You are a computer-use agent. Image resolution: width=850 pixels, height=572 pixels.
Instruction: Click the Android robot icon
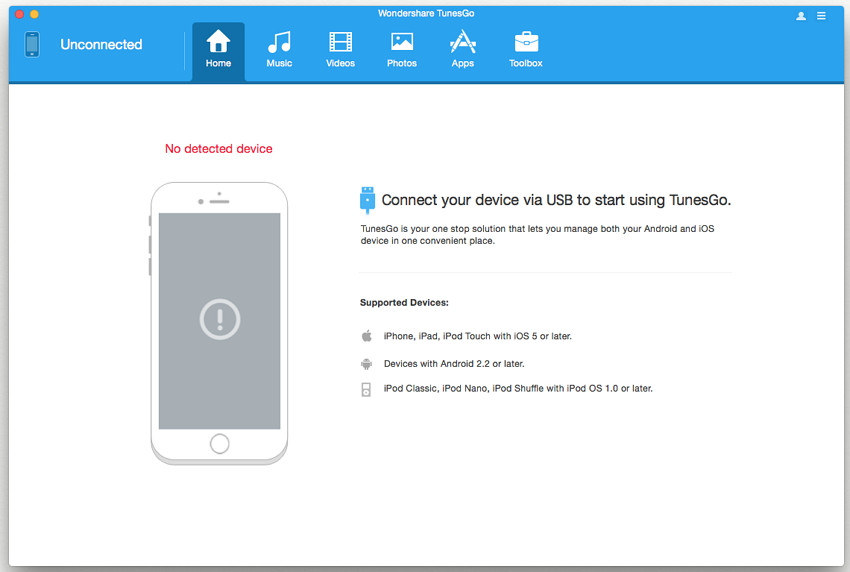click(x=367, y=364)
